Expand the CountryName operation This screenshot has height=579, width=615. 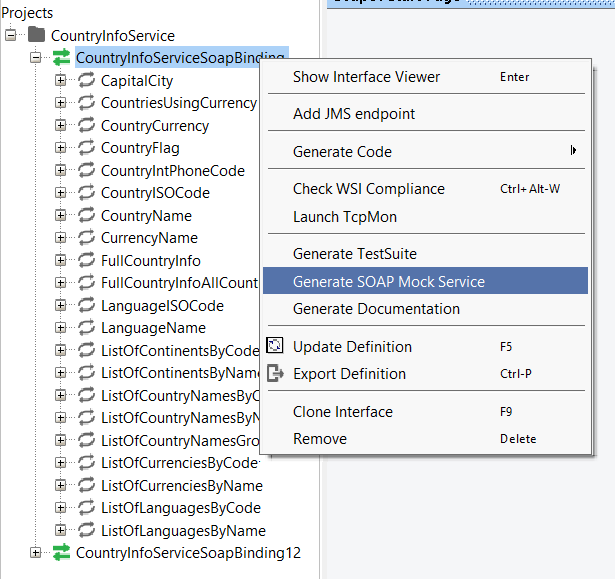pos(60,215)
